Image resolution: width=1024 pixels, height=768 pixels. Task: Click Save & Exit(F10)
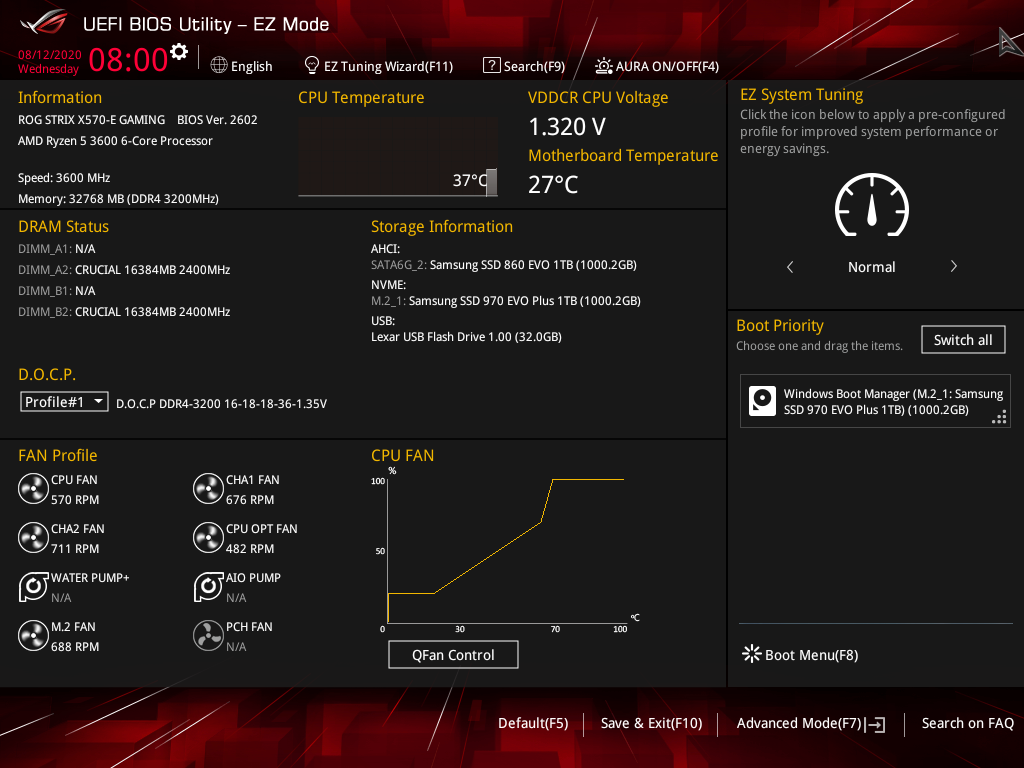tap(651, 723)
